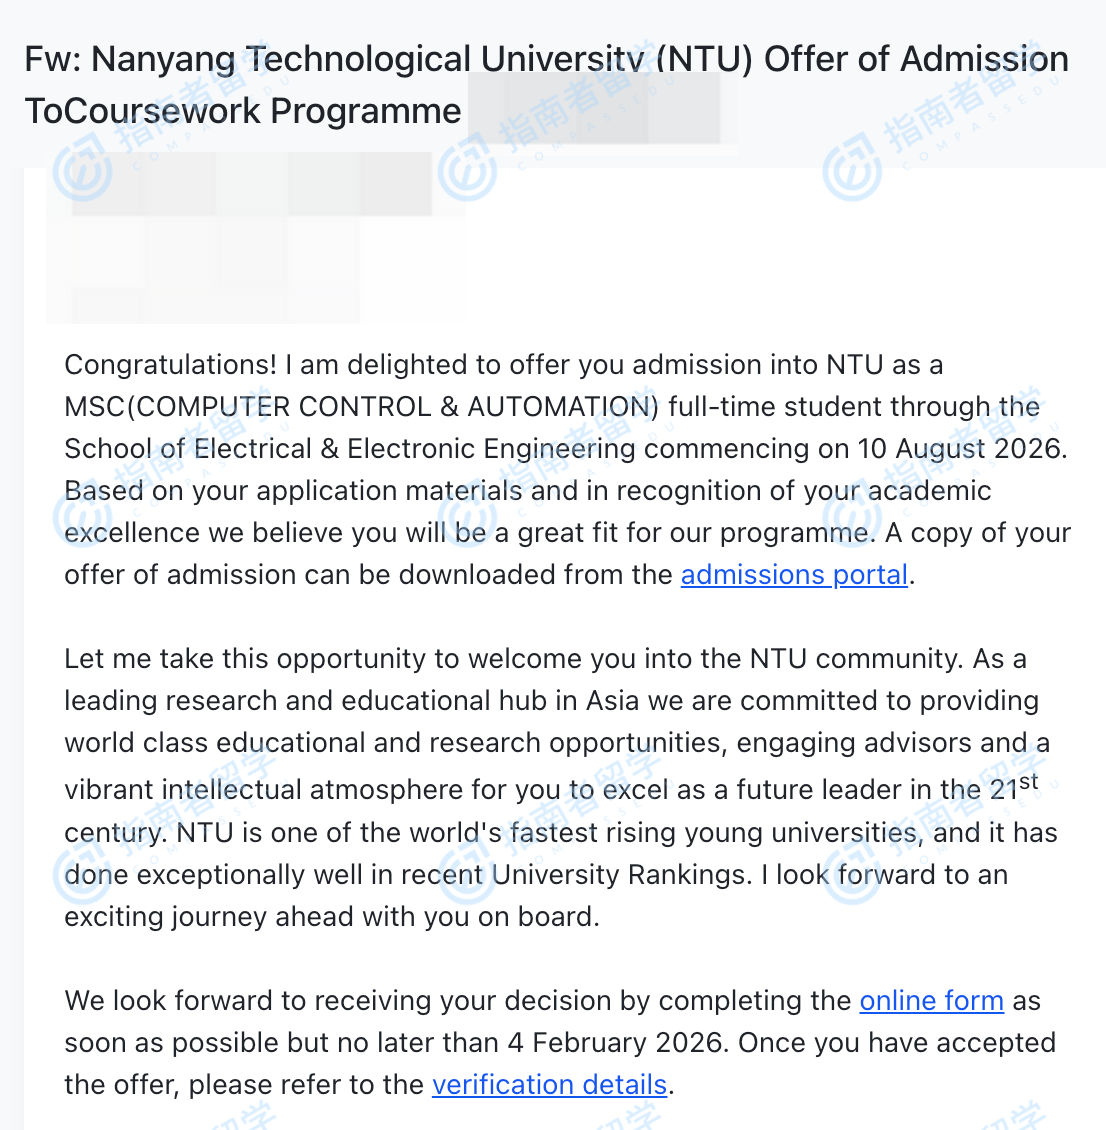This screenshot has width=1106, height=1130.
Task: Click the phrase University Rankings
Action: pyautogui.click(x=620, y=875)
